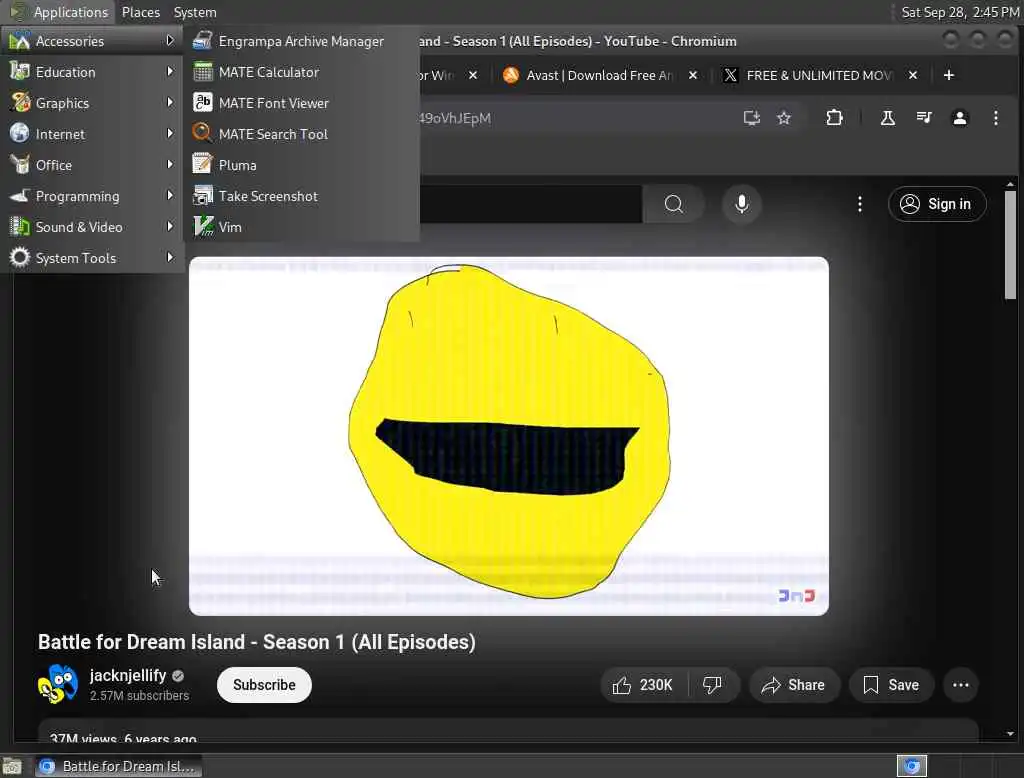Open Chromium three-dot menu
Screen dimensions: 1024x778
click(995, 118)
